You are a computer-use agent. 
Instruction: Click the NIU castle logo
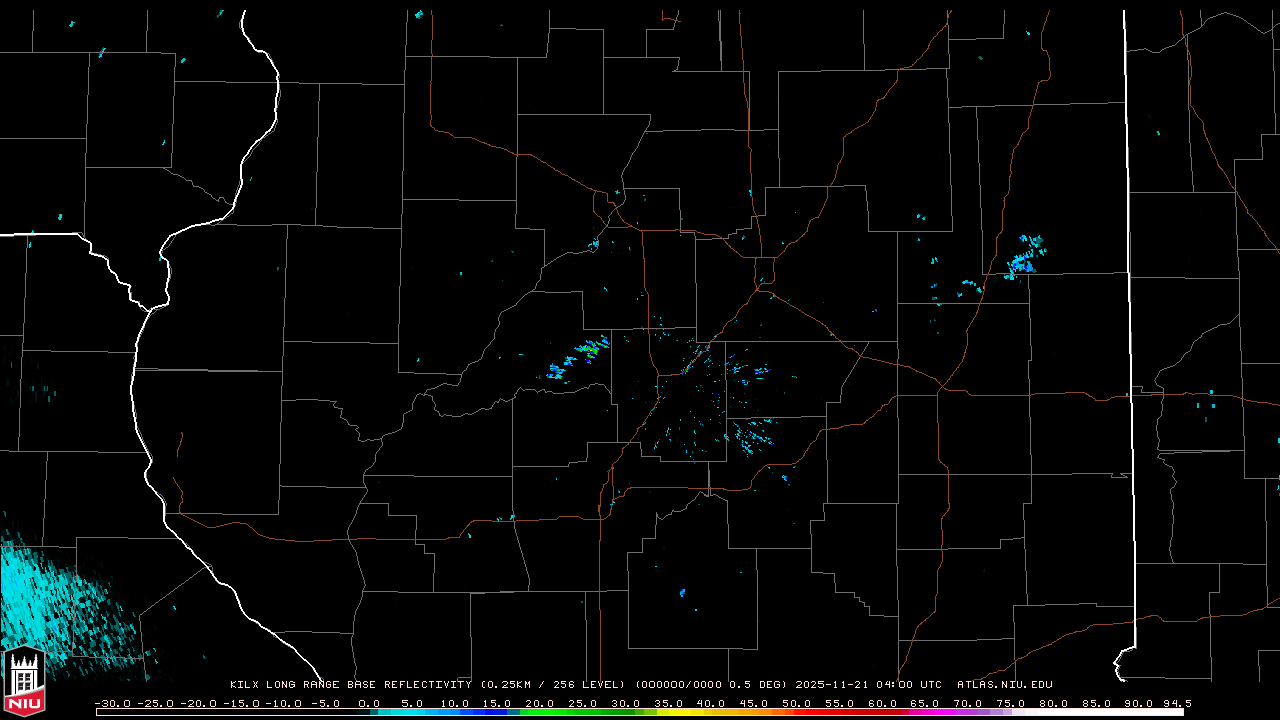tap(24, 682)
